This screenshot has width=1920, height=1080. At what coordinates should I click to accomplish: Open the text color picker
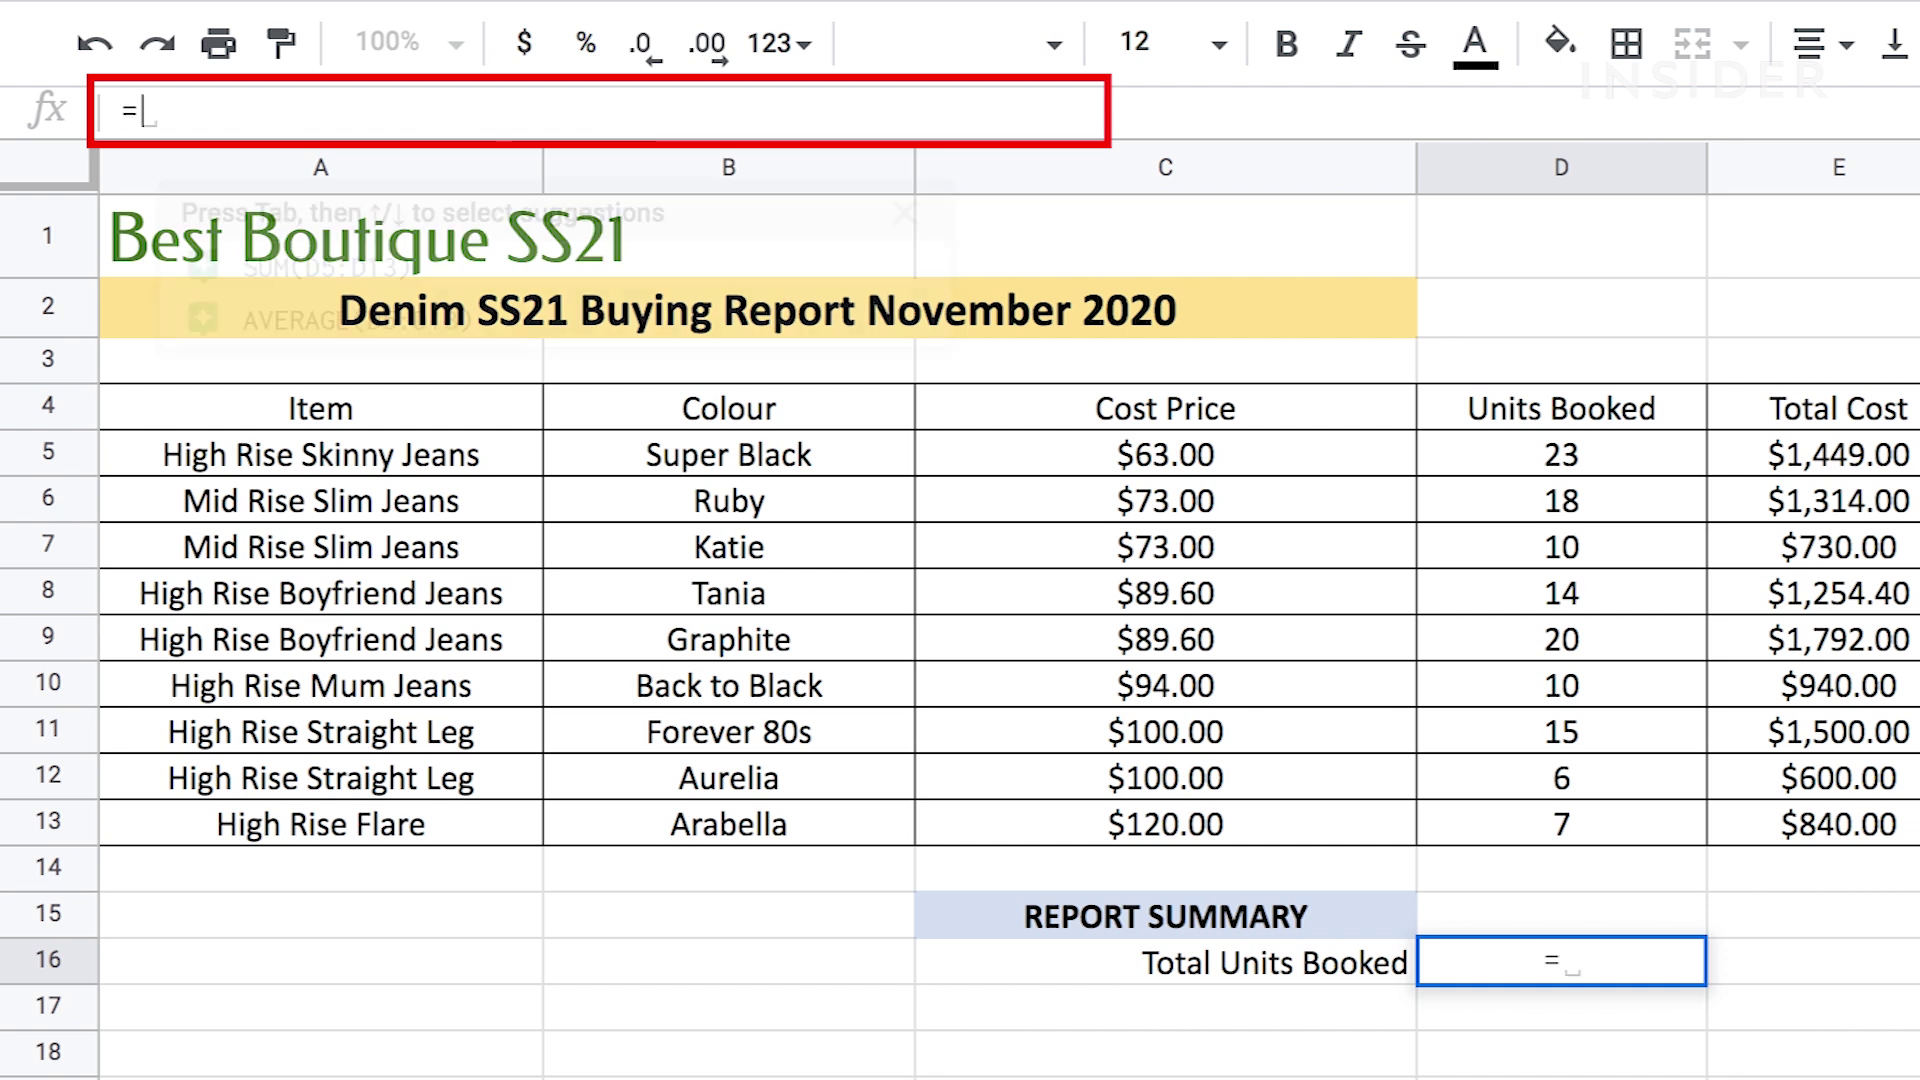1474,43
